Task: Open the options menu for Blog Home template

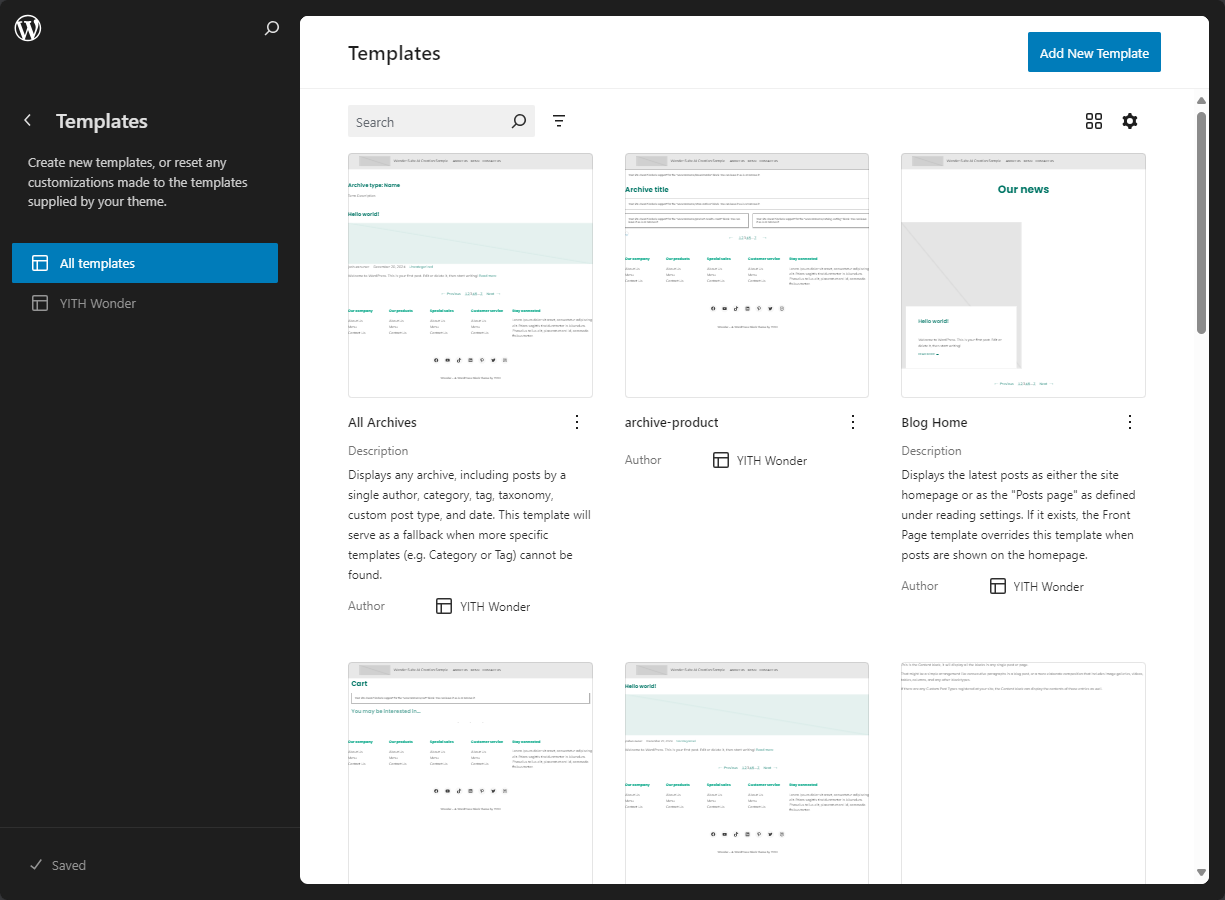Action: tap(1130, 421)
